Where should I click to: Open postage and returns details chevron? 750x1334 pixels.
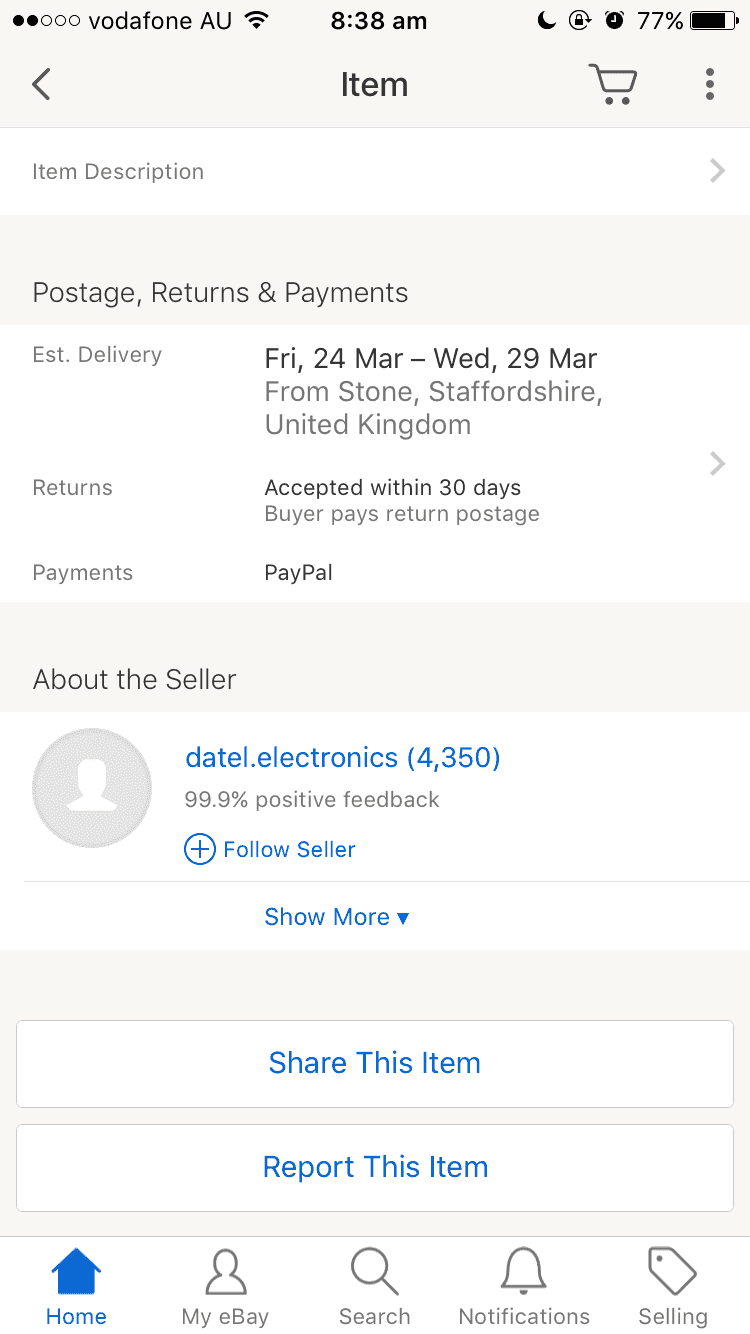(717, 463)
